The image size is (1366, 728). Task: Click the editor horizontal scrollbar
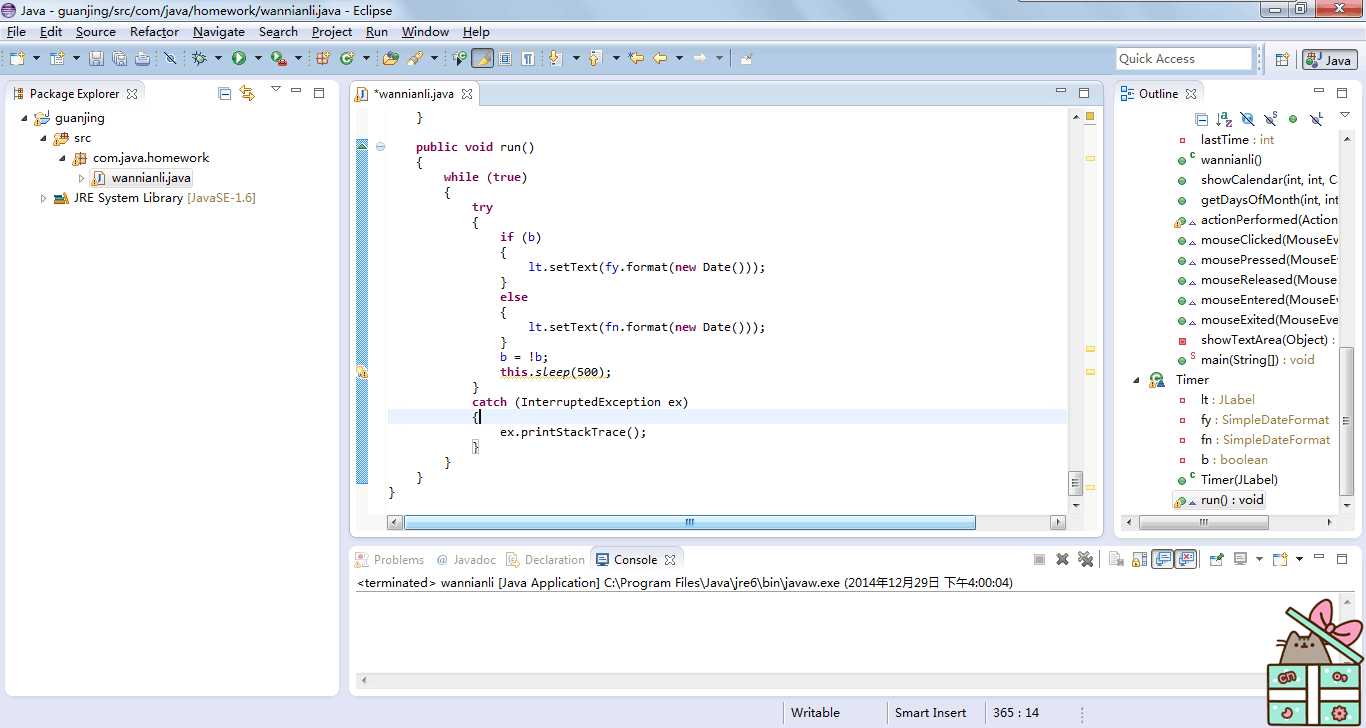click(689, 522)
